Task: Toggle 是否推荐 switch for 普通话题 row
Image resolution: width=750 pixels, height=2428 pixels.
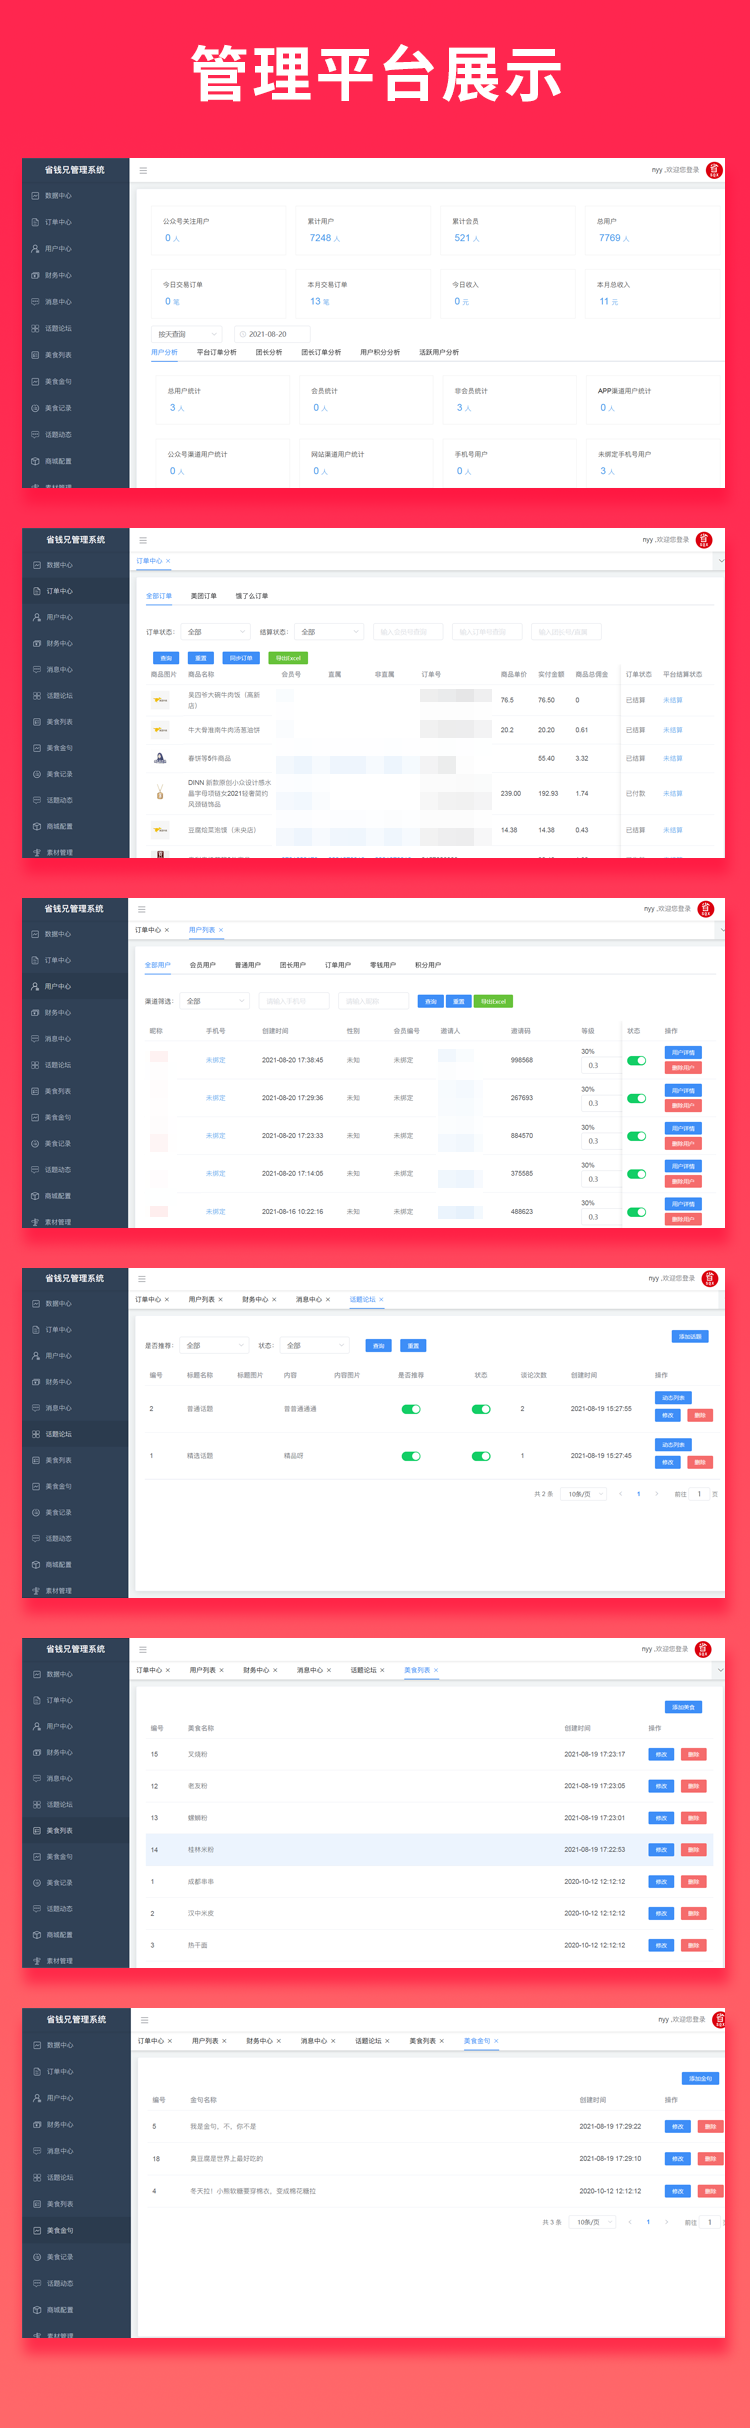Action: point(411,1409)
